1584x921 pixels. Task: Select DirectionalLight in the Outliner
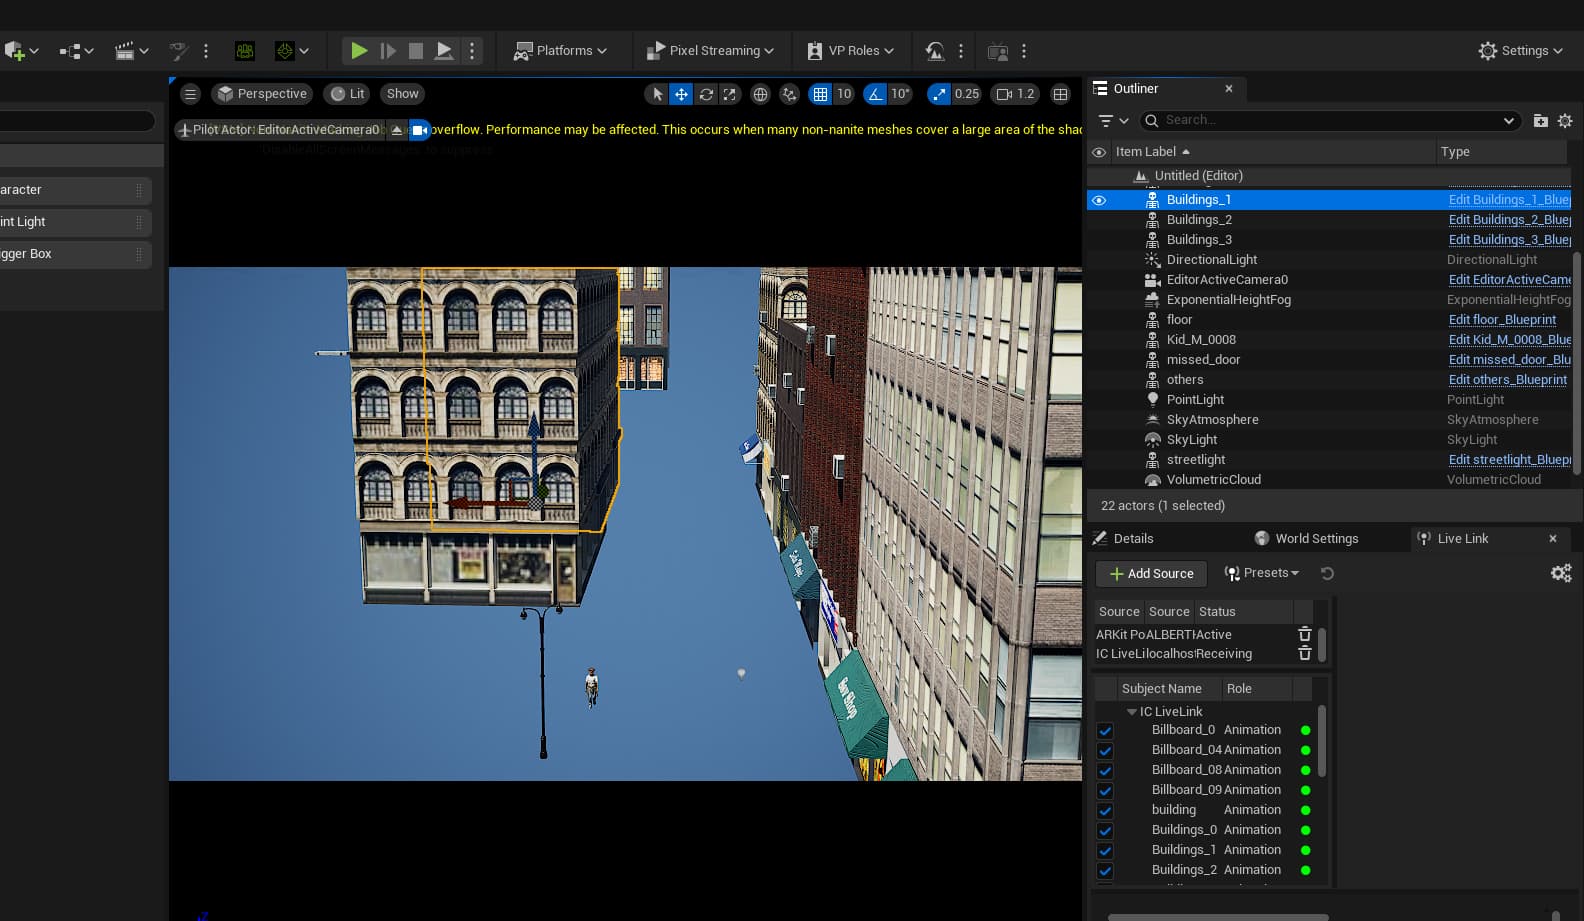click(1212, 260)
